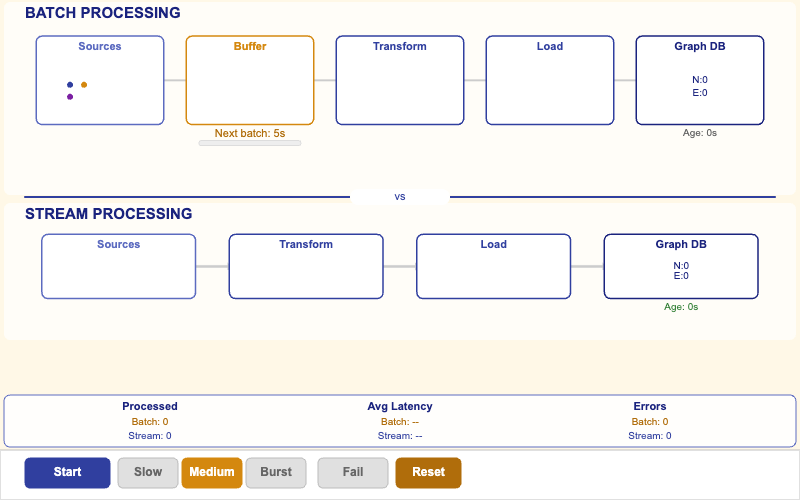Click the batch Sources node

100,80
